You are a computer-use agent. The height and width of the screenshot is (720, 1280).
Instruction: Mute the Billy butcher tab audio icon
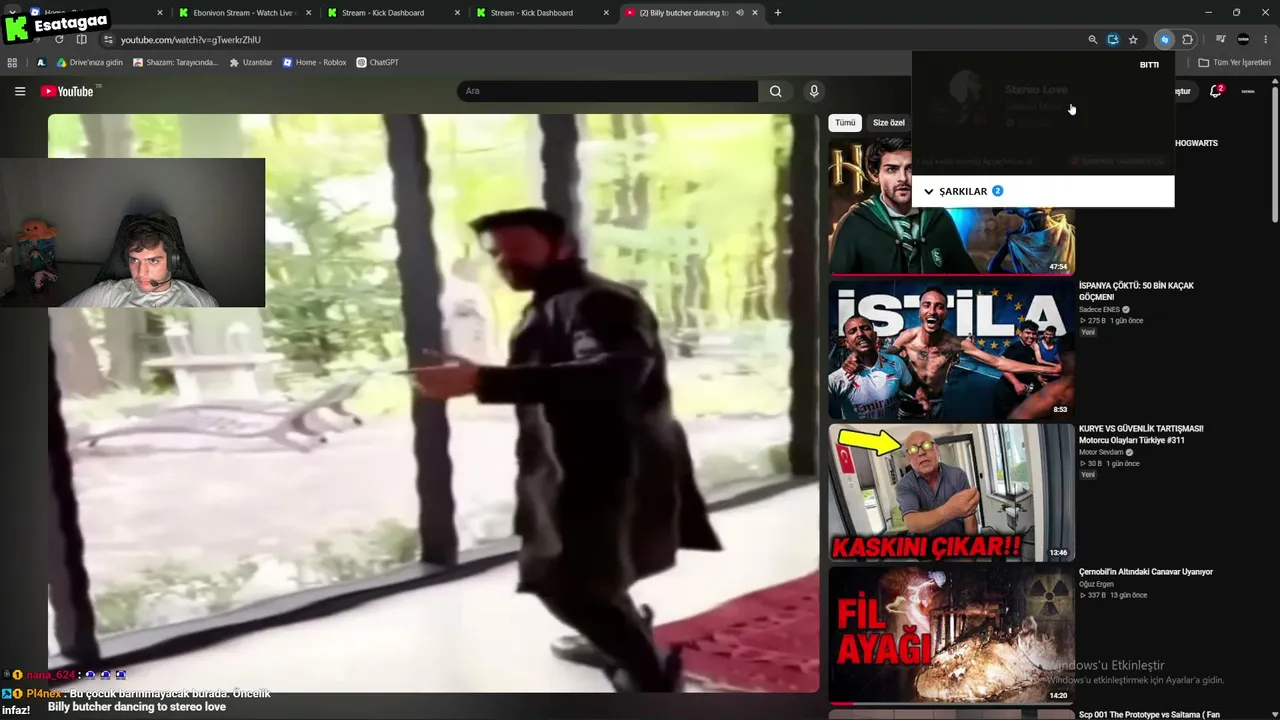pos(740,13)
